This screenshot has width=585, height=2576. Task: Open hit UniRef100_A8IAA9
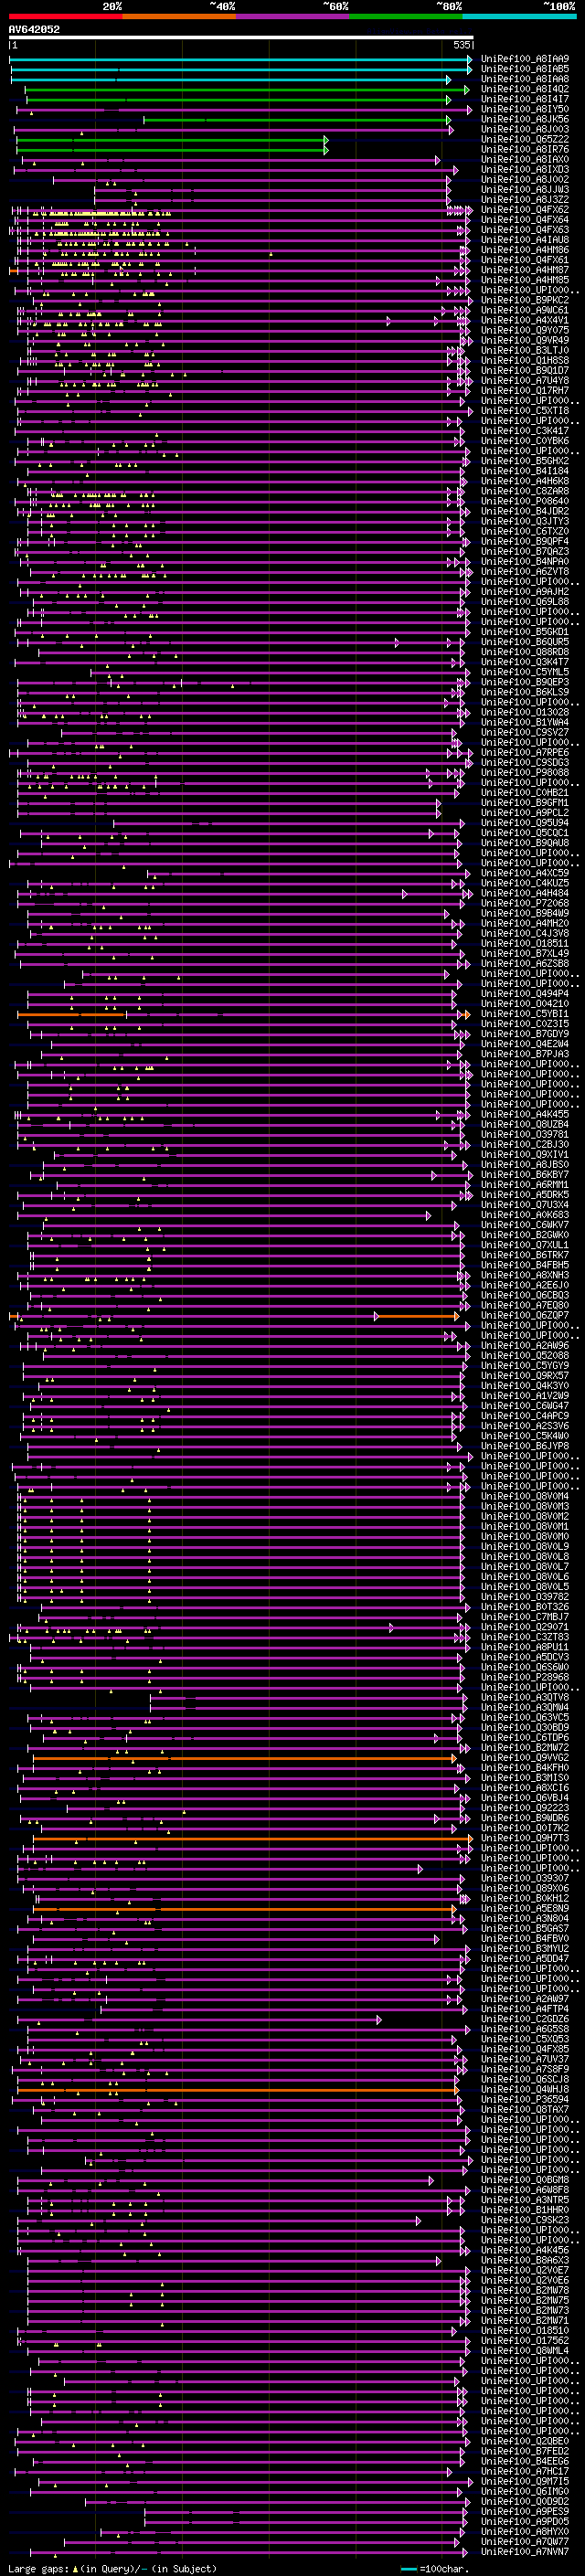525,59
